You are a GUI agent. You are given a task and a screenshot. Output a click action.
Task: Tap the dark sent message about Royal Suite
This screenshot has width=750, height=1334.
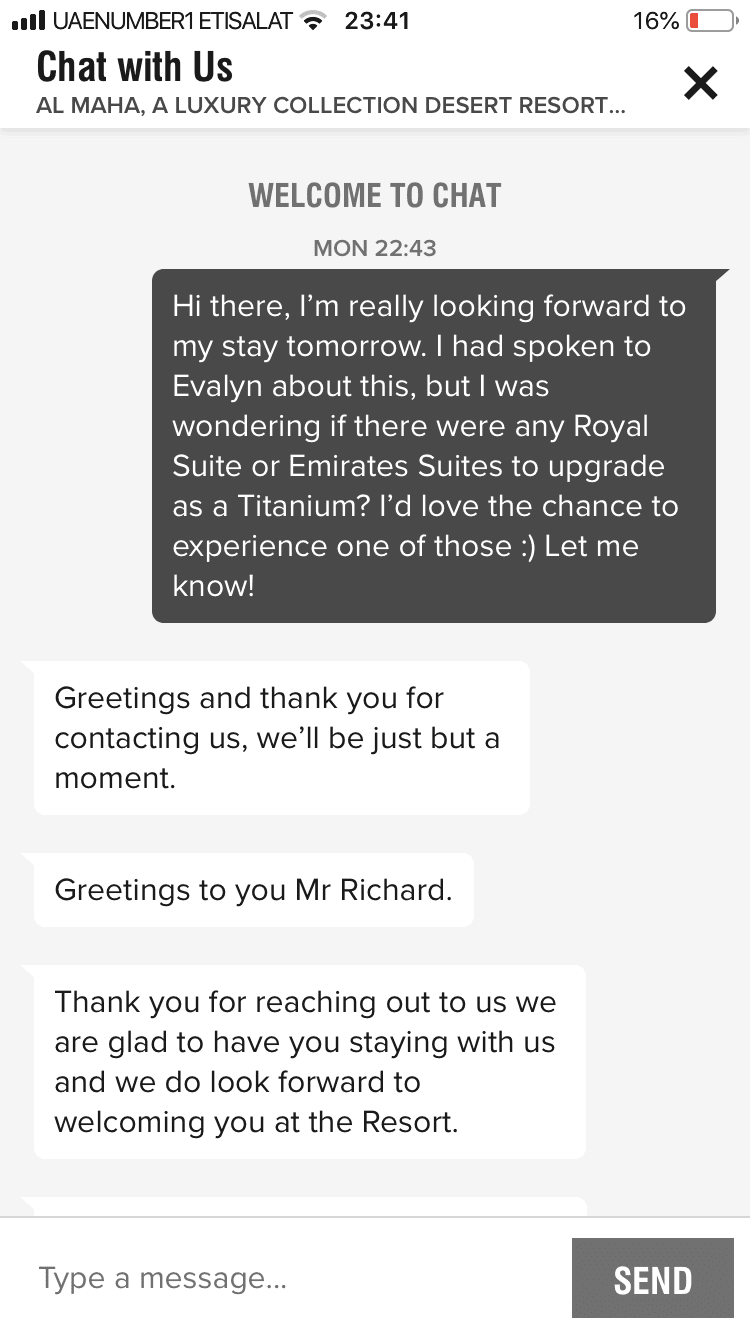click(433, 445)
